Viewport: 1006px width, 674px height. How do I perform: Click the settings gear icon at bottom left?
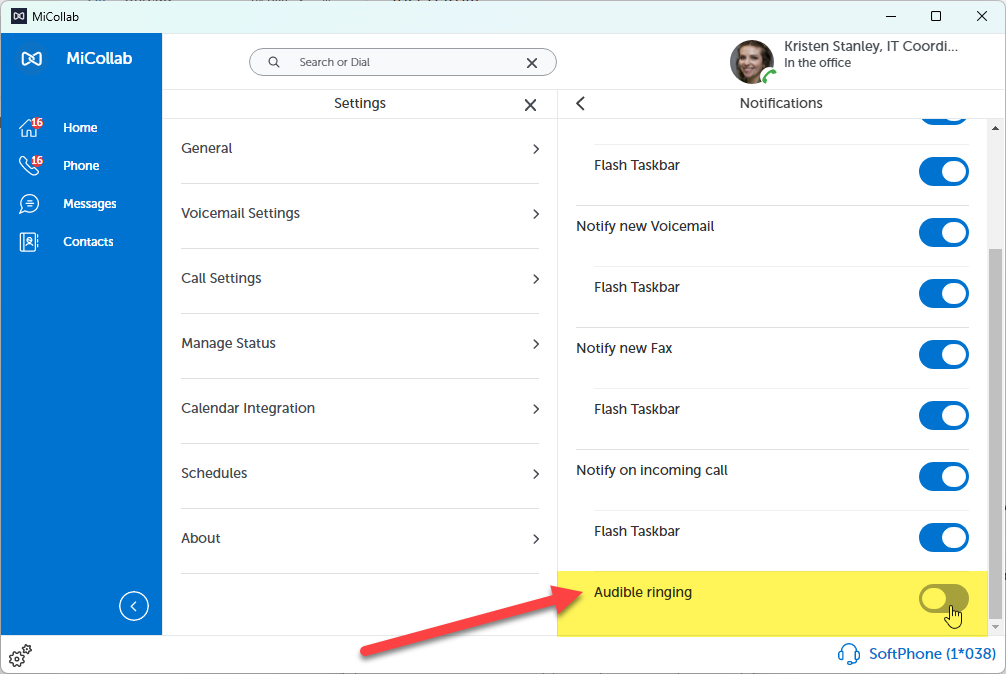[20, 655]
